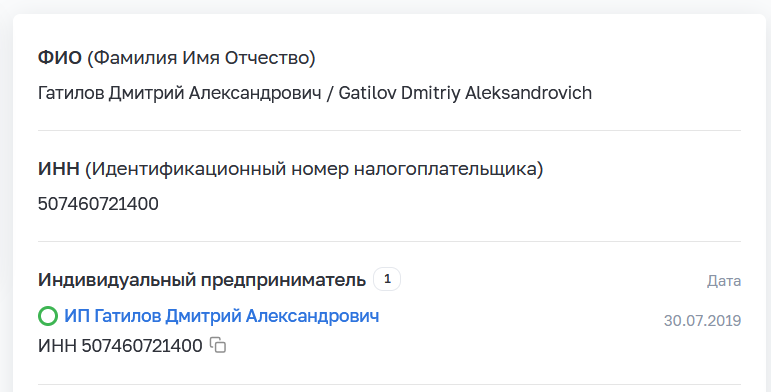The width and height of the screenshot is (771, 392).
Task: Click the entrepreneur count badge showing 1
Action: 387,279
